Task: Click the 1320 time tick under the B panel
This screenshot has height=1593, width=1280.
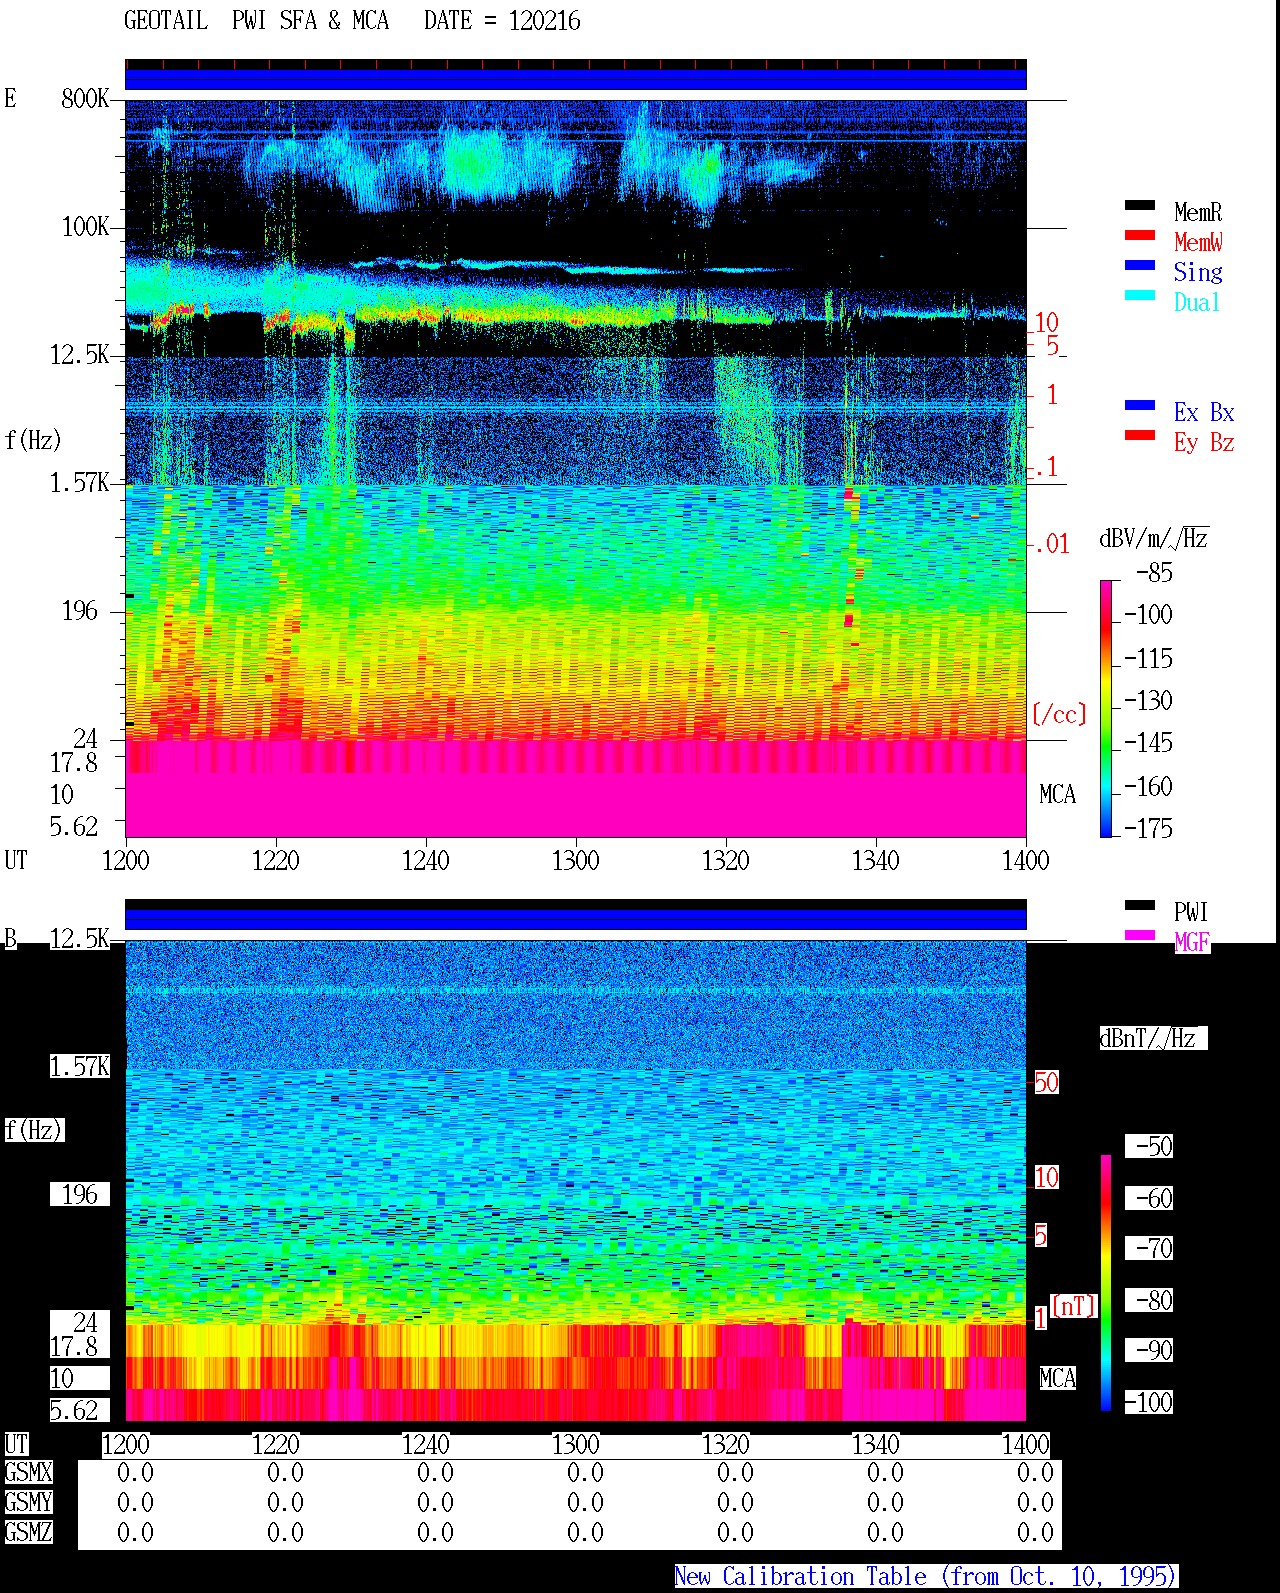Action: click(x=726, y=1445)
